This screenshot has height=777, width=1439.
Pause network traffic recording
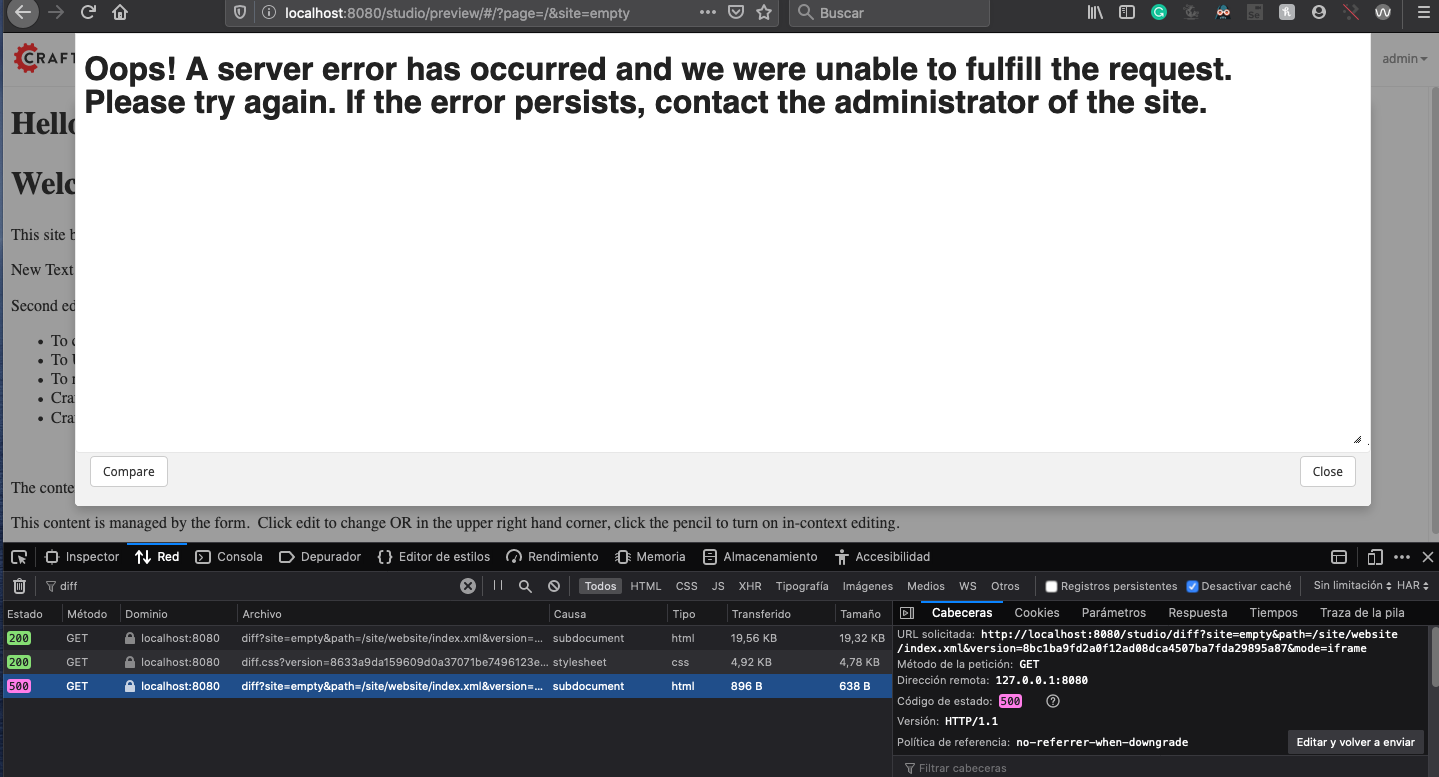497,585
